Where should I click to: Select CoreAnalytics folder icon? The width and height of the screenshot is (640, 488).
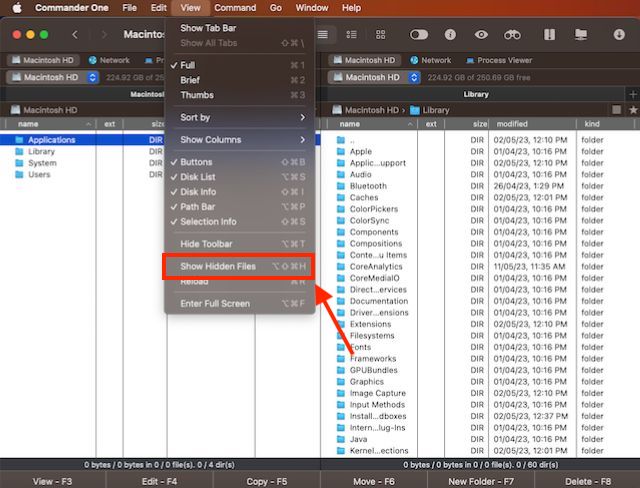click(x=341, y=267)
